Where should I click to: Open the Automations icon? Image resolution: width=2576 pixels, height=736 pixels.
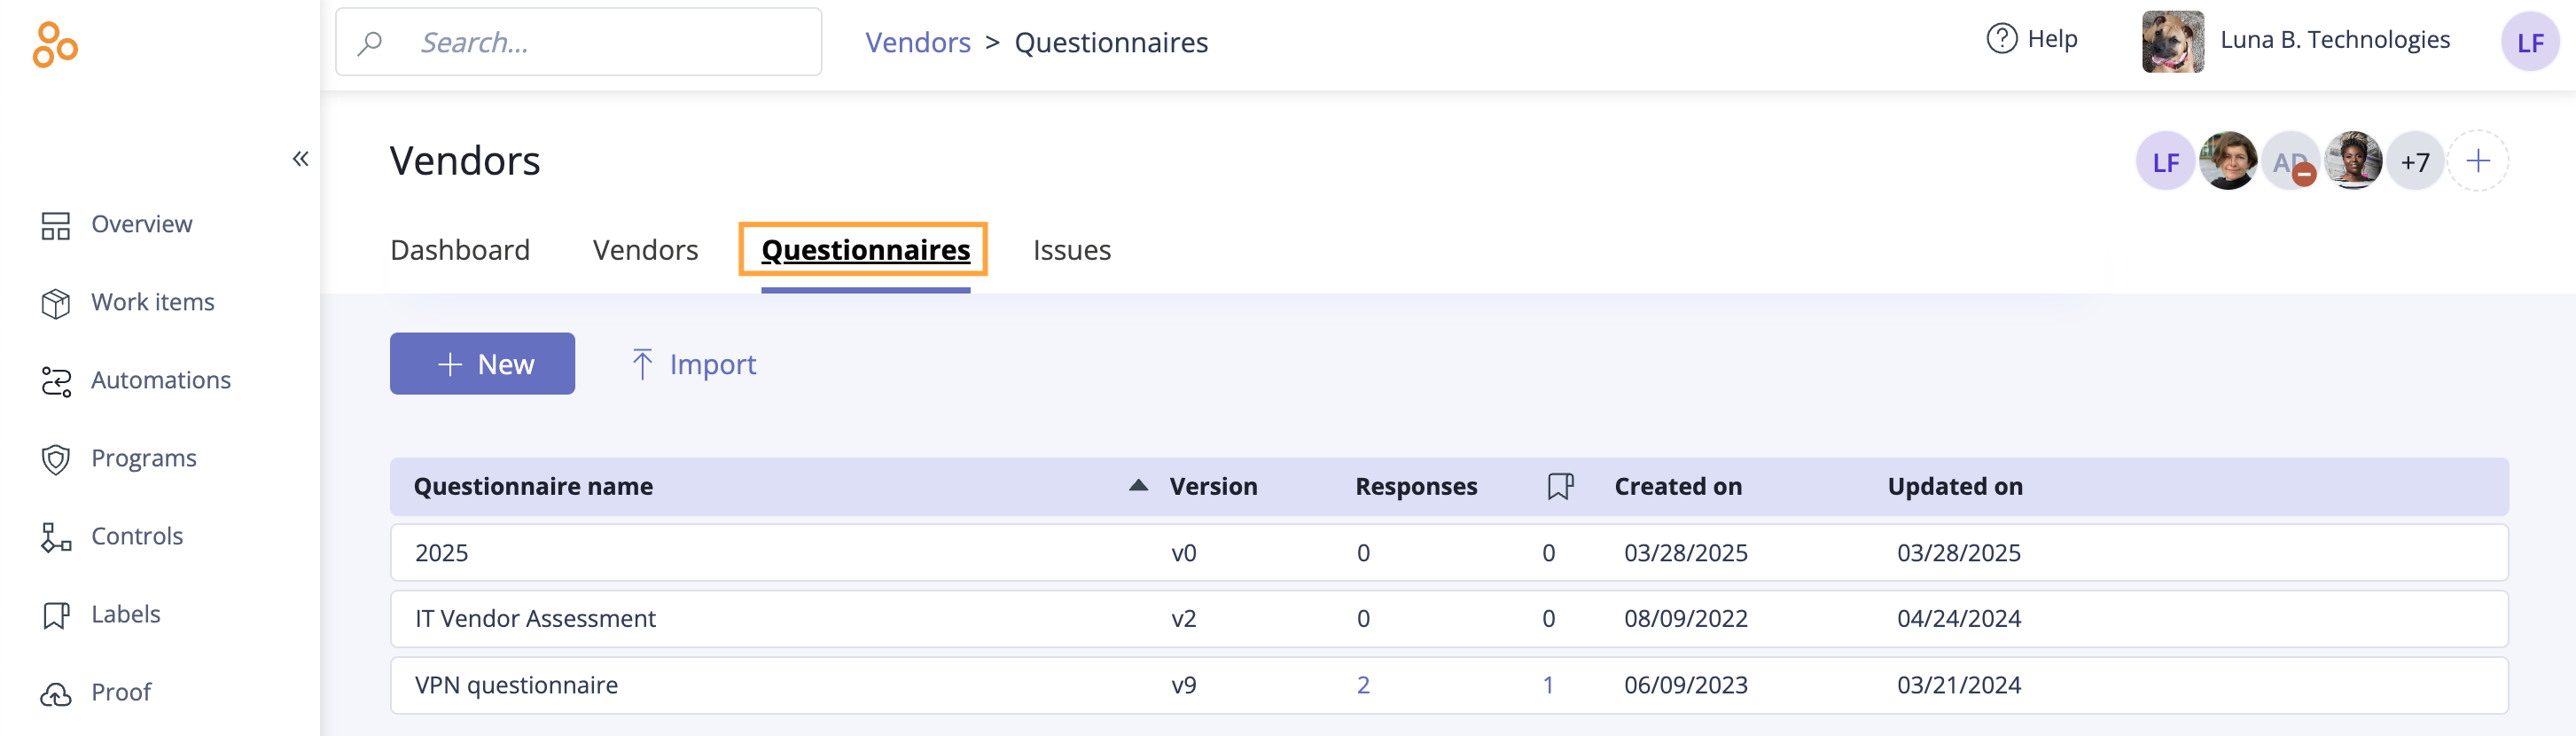pyautogui.click(x=56, y=381)
